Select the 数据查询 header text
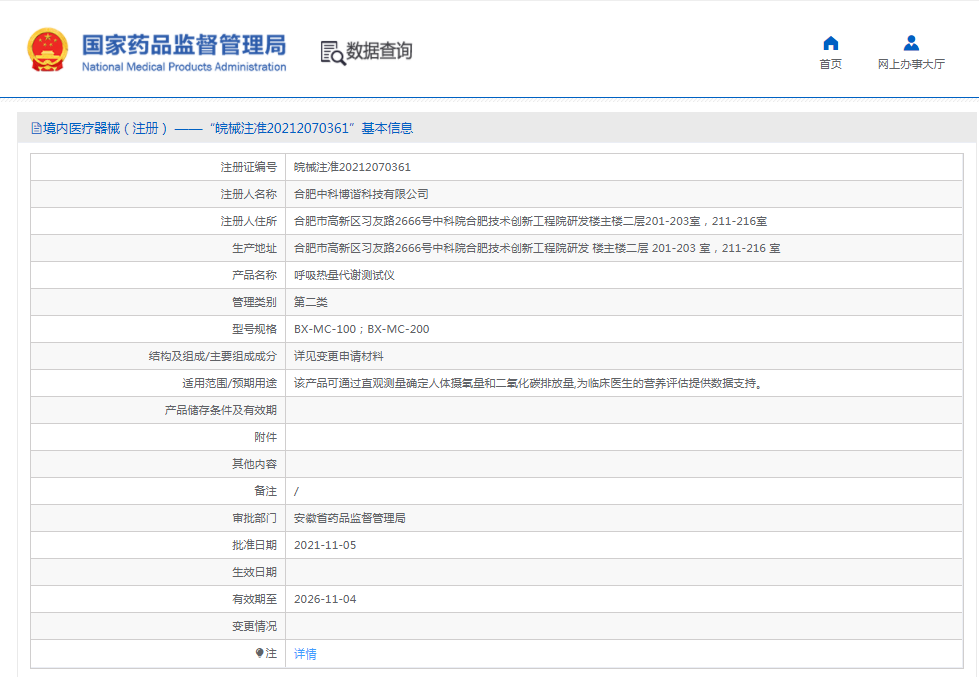The width and height of the screenshot is (979, 677). click(379, 51)
